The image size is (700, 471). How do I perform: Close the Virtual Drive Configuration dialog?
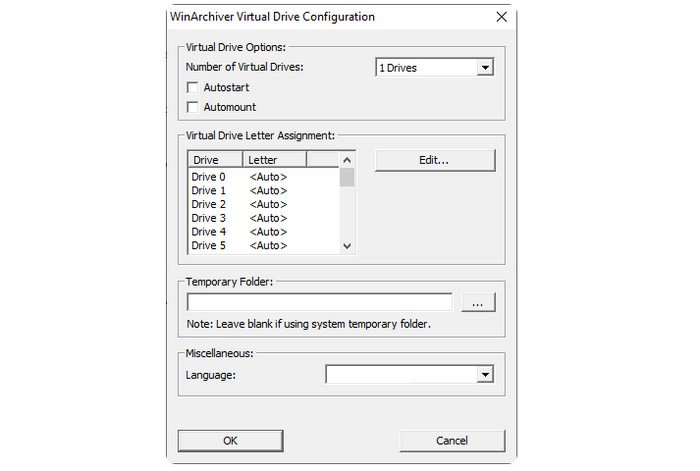pos(500,17)
